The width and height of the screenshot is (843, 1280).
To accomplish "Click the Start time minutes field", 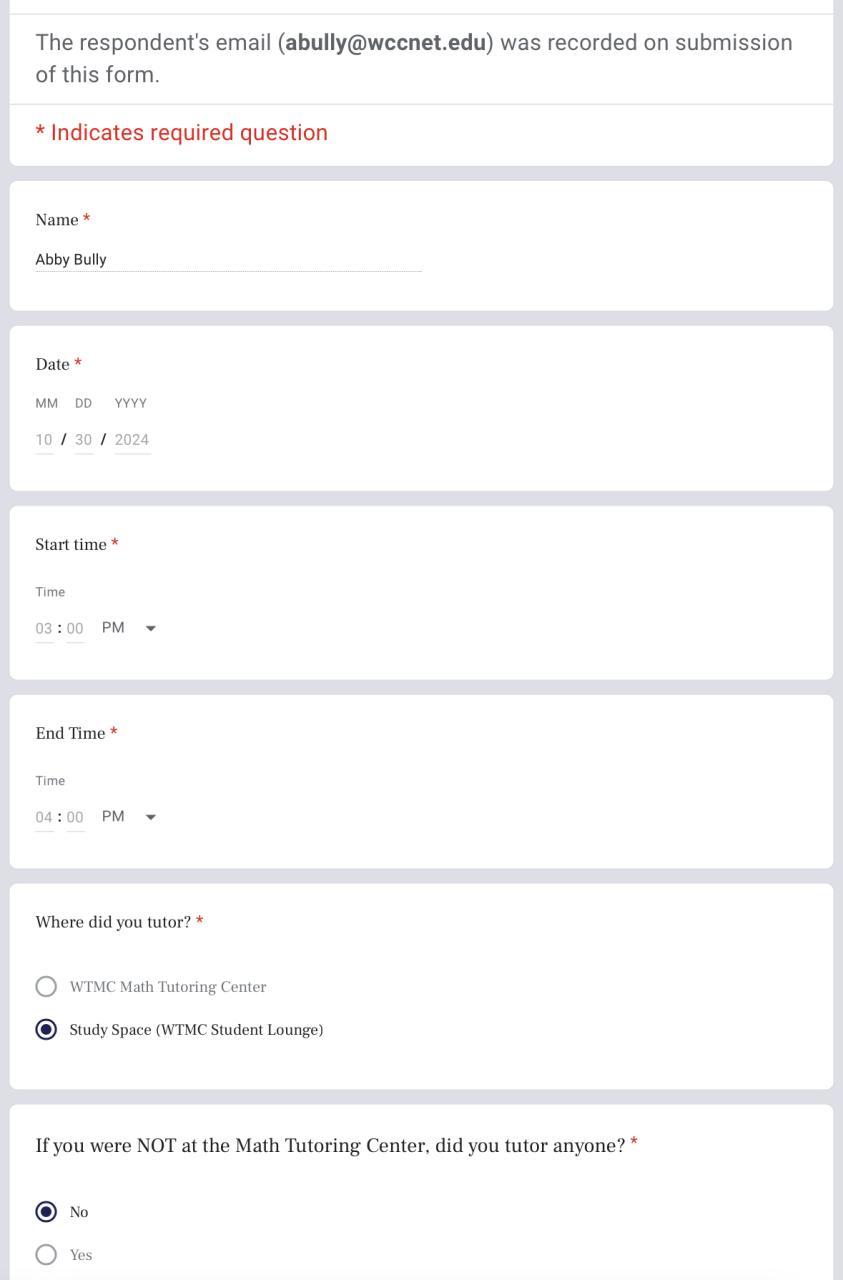I will [x=75, y=629].
